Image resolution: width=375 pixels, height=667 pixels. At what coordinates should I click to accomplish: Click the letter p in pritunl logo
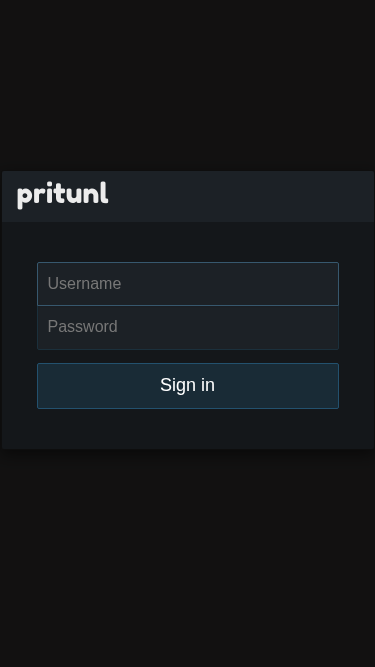coord(25,198)
